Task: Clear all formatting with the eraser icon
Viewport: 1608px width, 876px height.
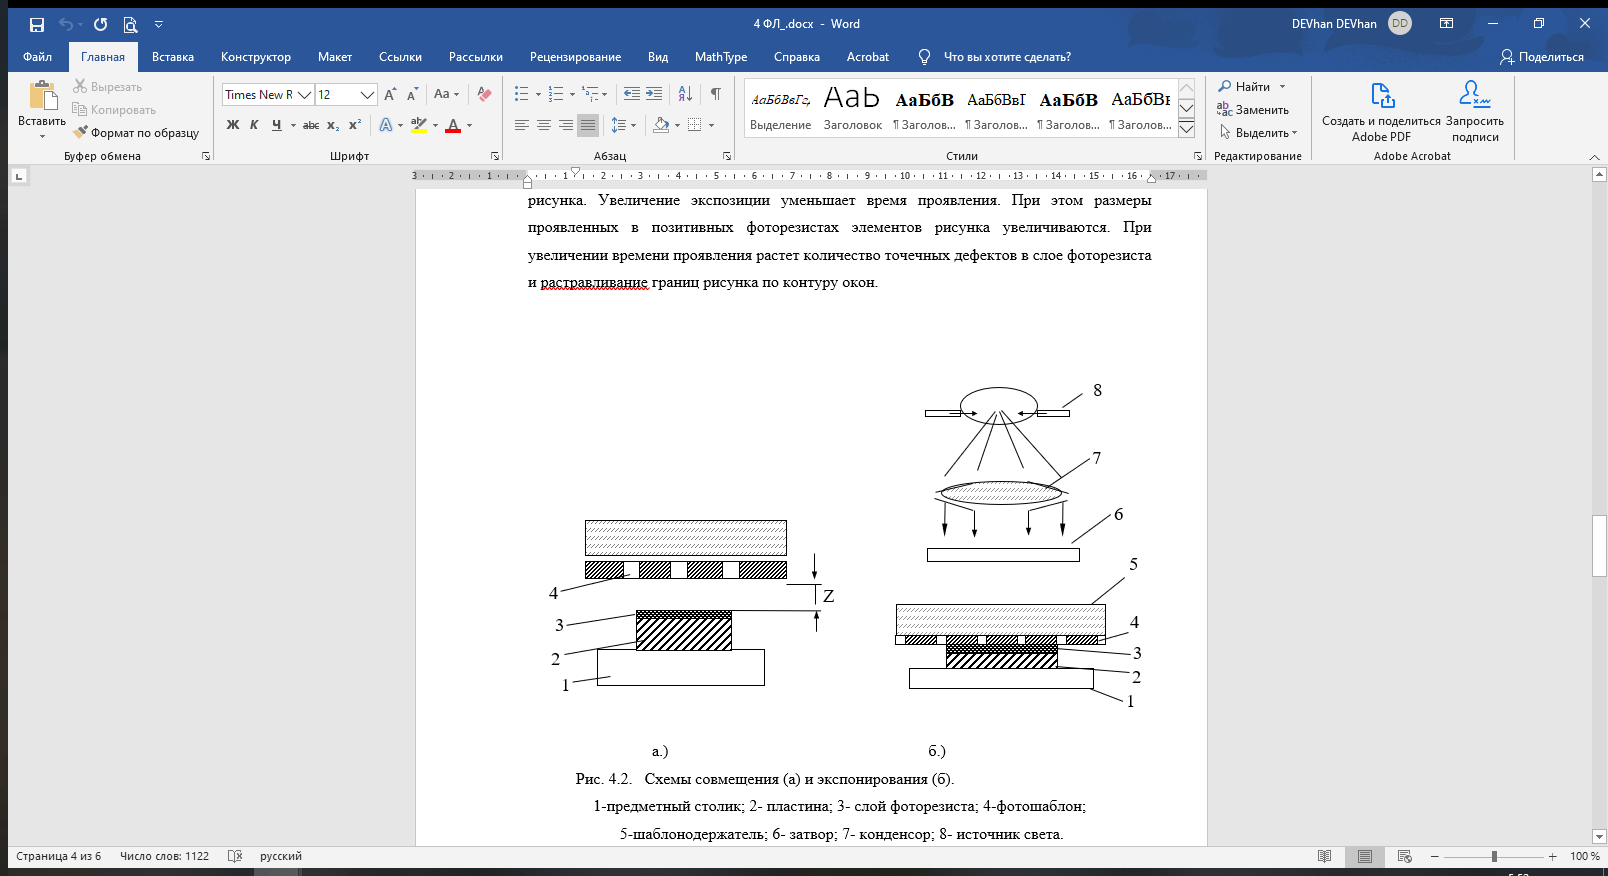Action: (x=484, y=95)
